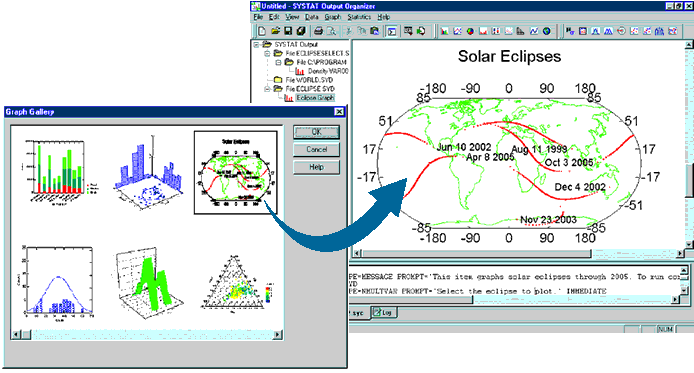Image resolution: width=694 pixels, height=373 pixels.
Task: Click the New document toolbar icon
Action: (x=262, y=31)
